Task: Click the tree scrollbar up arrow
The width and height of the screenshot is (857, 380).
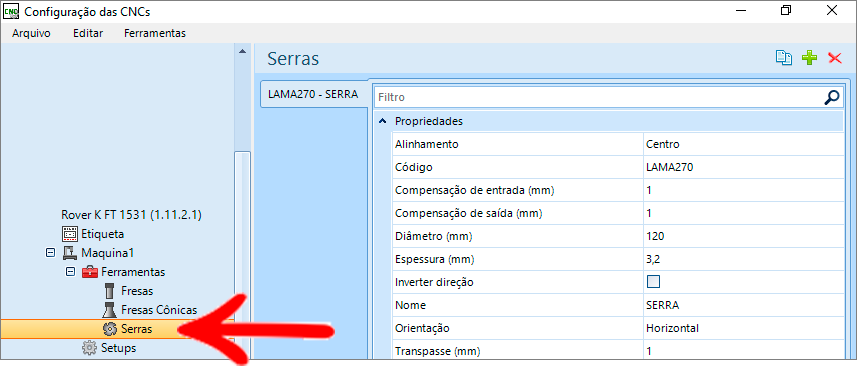Action: coord(243,51)
